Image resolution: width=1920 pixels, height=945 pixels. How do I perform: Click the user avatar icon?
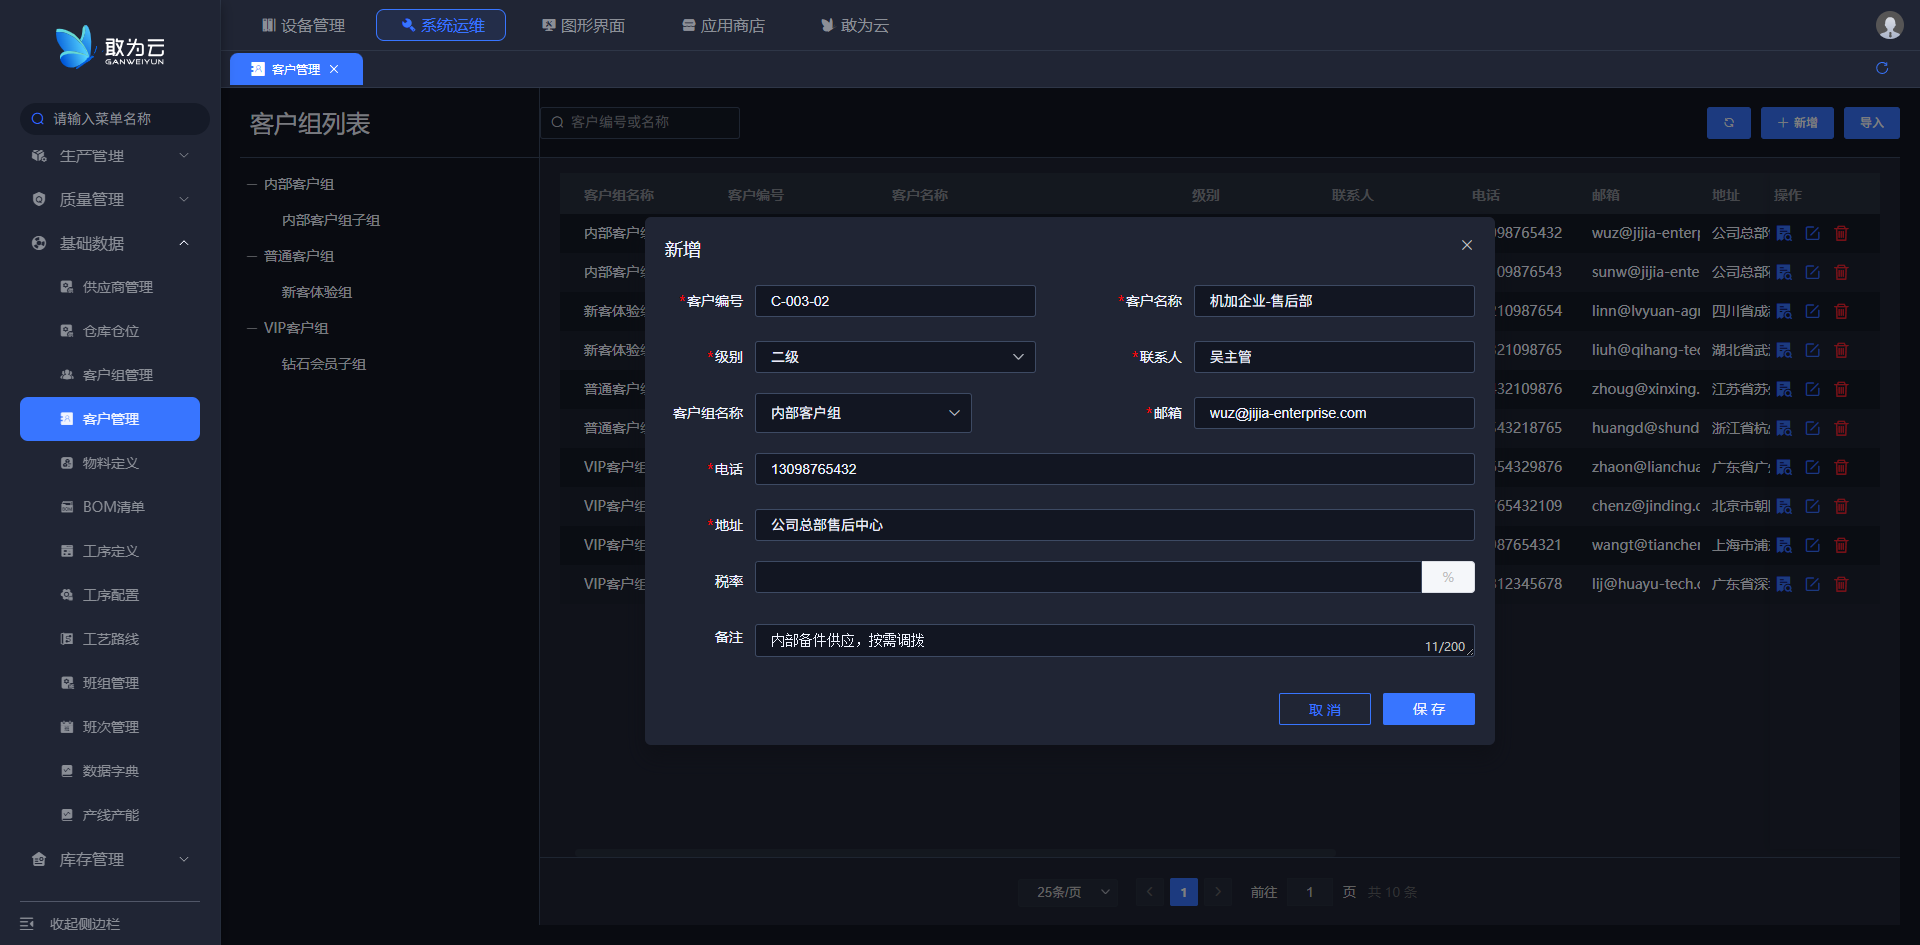[x=1888, y=25]
